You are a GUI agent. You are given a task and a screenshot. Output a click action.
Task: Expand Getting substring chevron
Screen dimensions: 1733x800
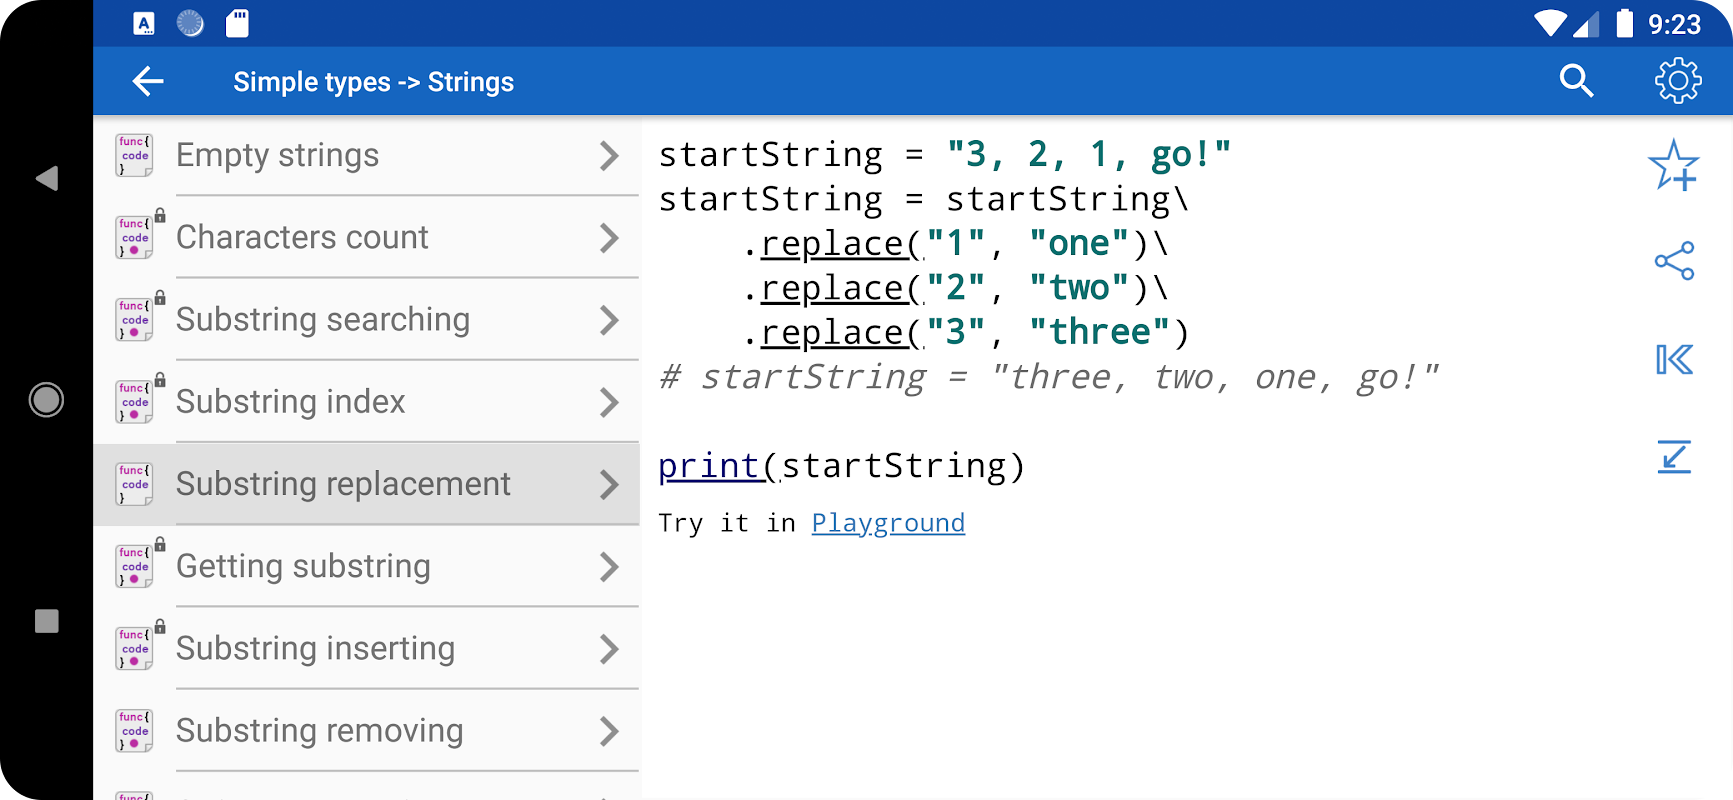[609, 567]
